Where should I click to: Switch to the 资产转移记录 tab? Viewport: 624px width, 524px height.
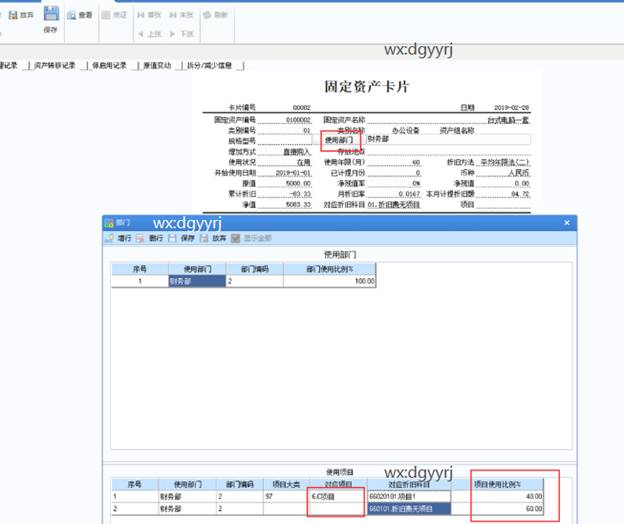[54, 66]
